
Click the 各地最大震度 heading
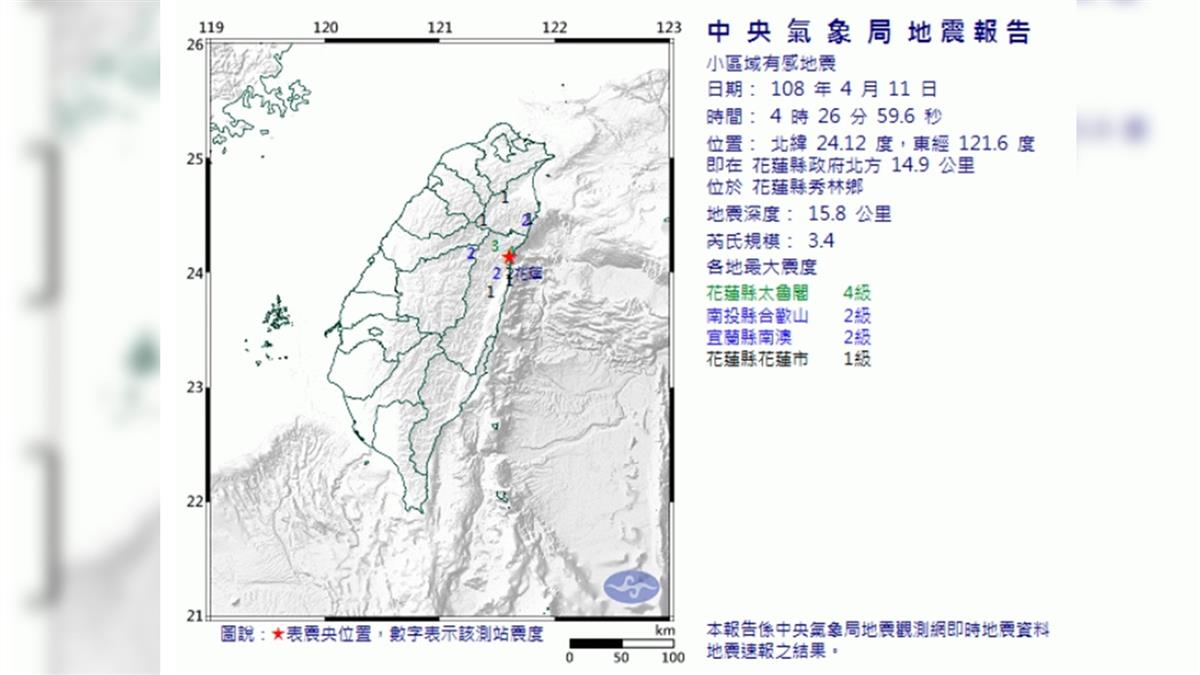point(761,267)
